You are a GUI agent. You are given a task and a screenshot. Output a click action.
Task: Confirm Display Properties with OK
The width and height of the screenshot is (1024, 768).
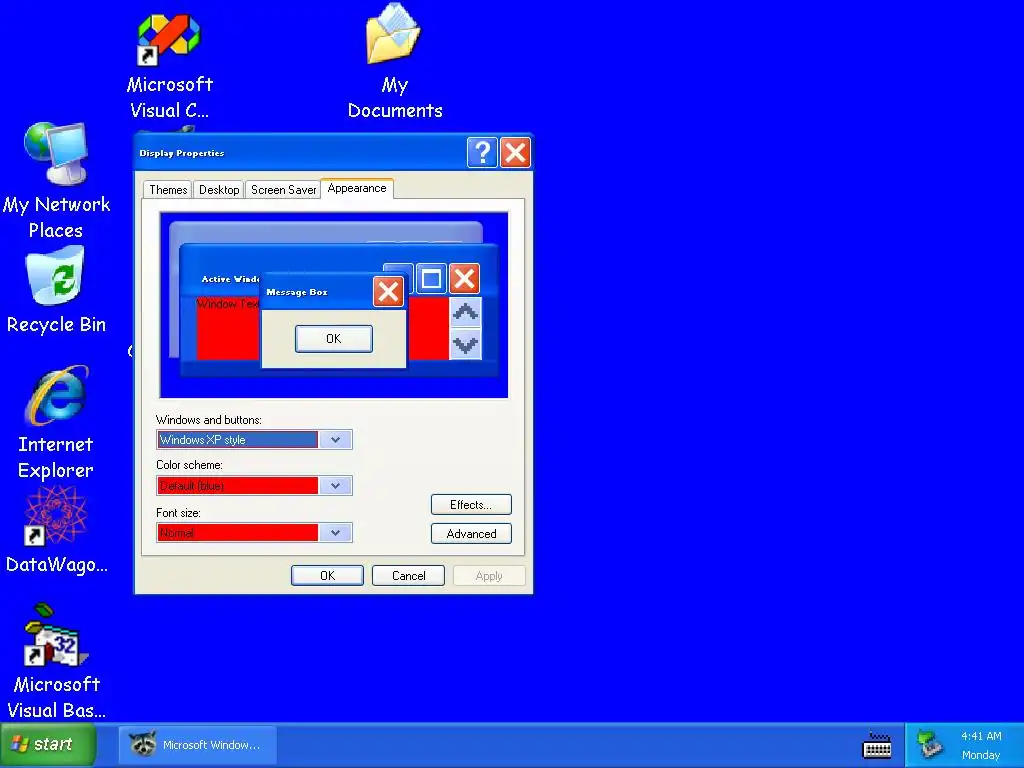click(327, 575)
